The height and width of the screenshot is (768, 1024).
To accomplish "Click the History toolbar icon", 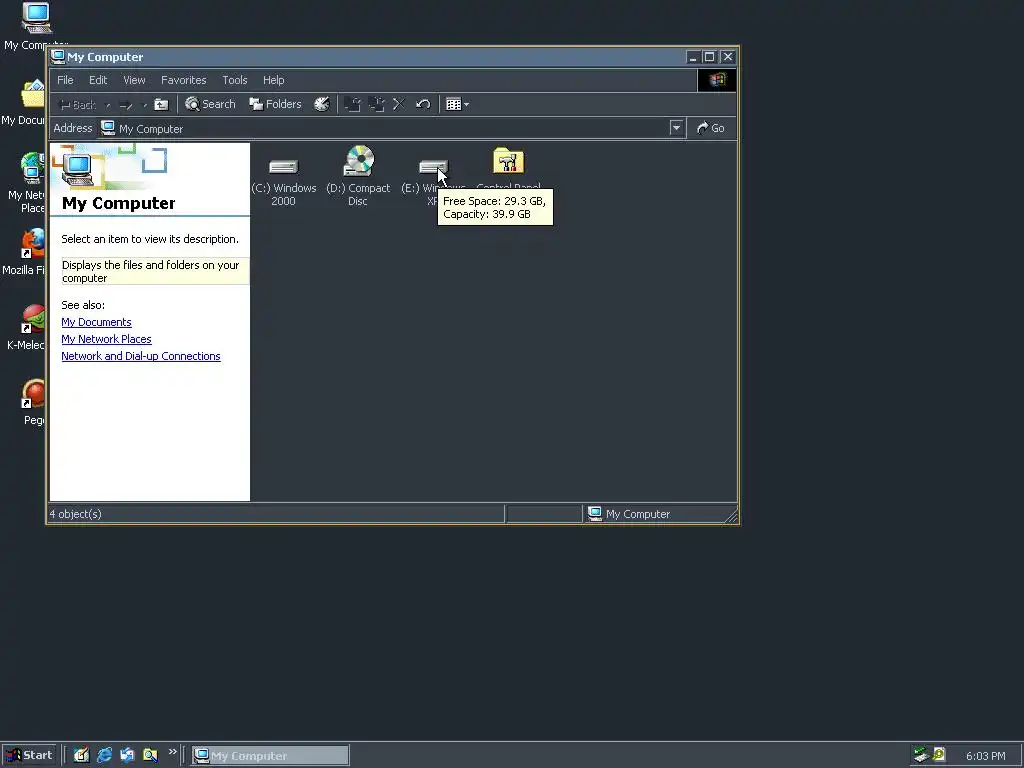I will pyautogui.click(x=321, y=104).
